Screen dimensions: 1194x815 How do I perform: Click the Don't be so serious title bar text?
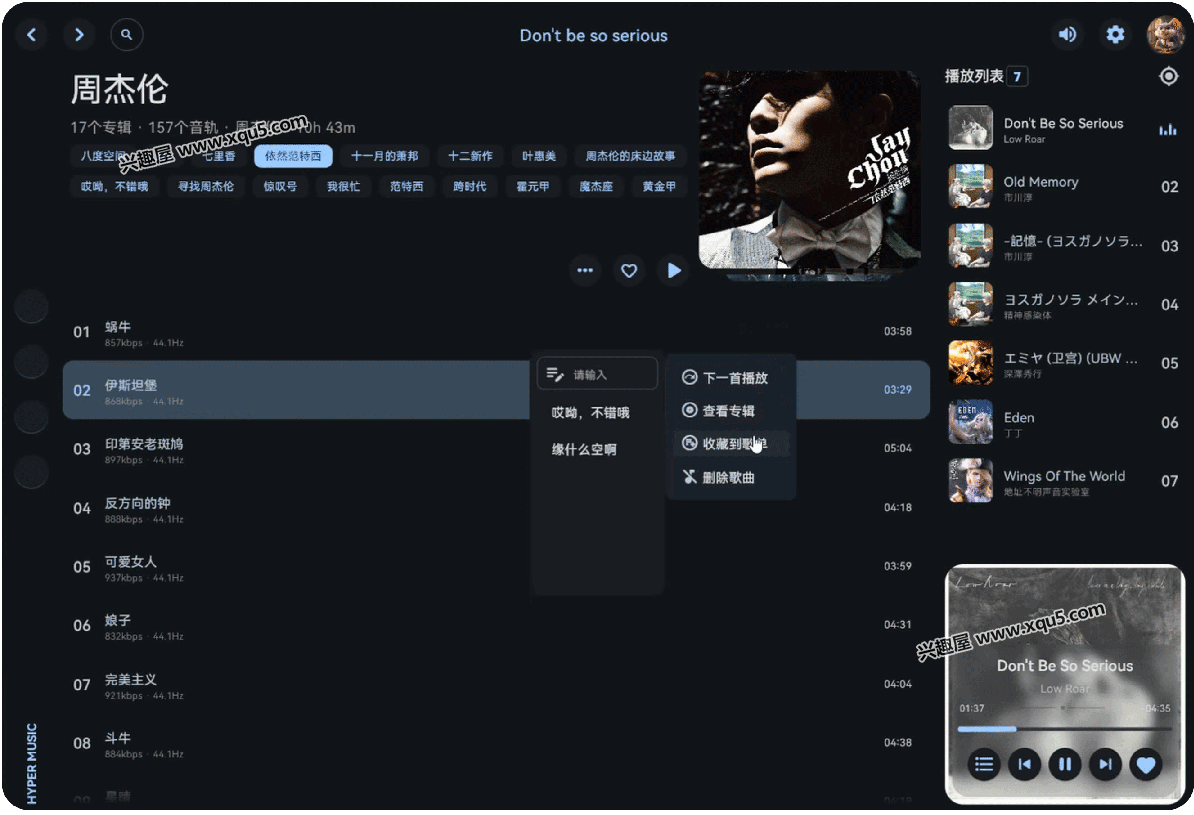coord(593,35)
